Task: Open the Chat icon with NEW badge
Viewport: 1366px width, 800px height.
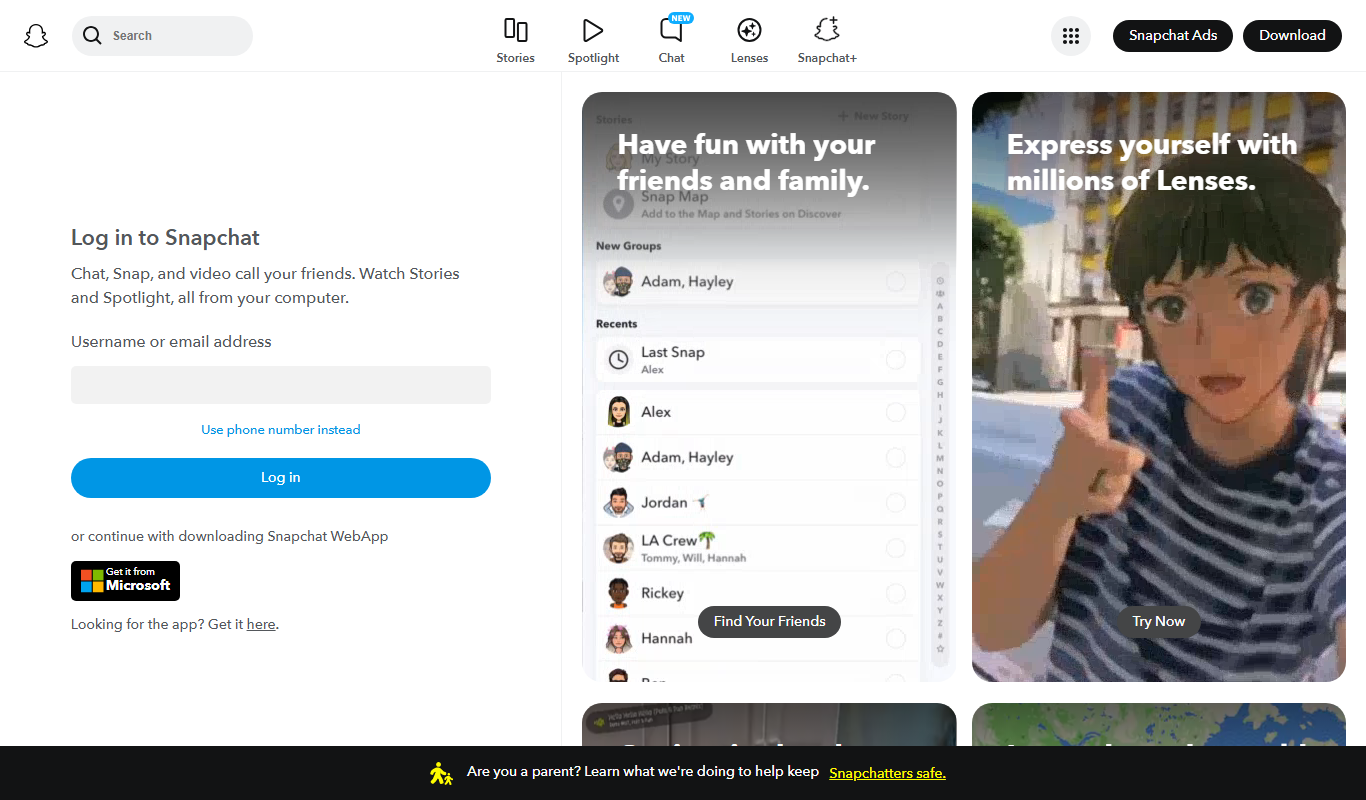Action: pyautogui.click(x=672, y=29)
